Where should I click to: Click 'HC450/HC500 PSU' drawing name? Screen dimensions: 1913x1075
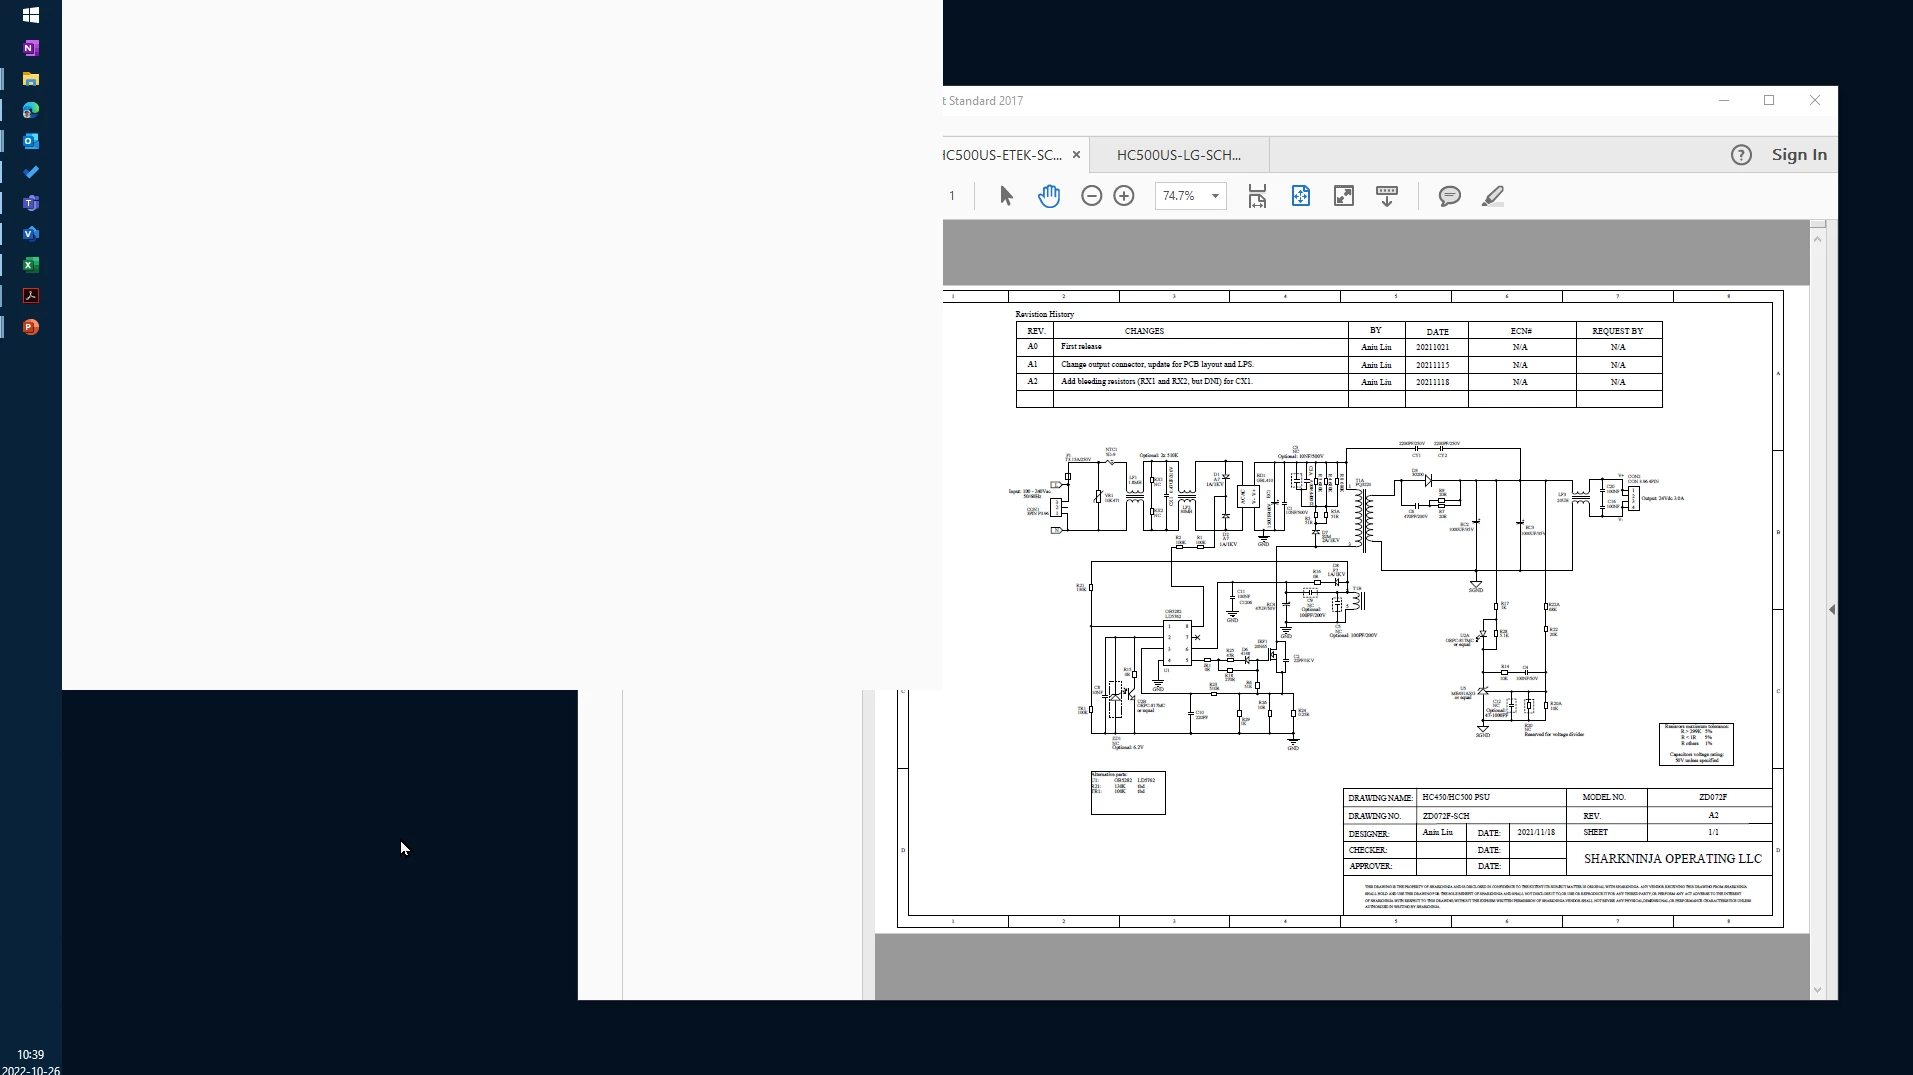[x=1456, y=798]
